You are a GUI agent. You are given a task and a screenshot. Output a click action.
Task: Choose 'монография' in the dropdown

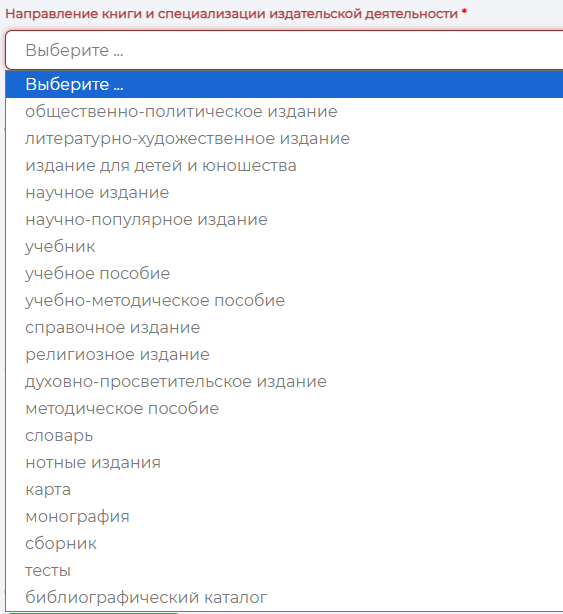284,517
